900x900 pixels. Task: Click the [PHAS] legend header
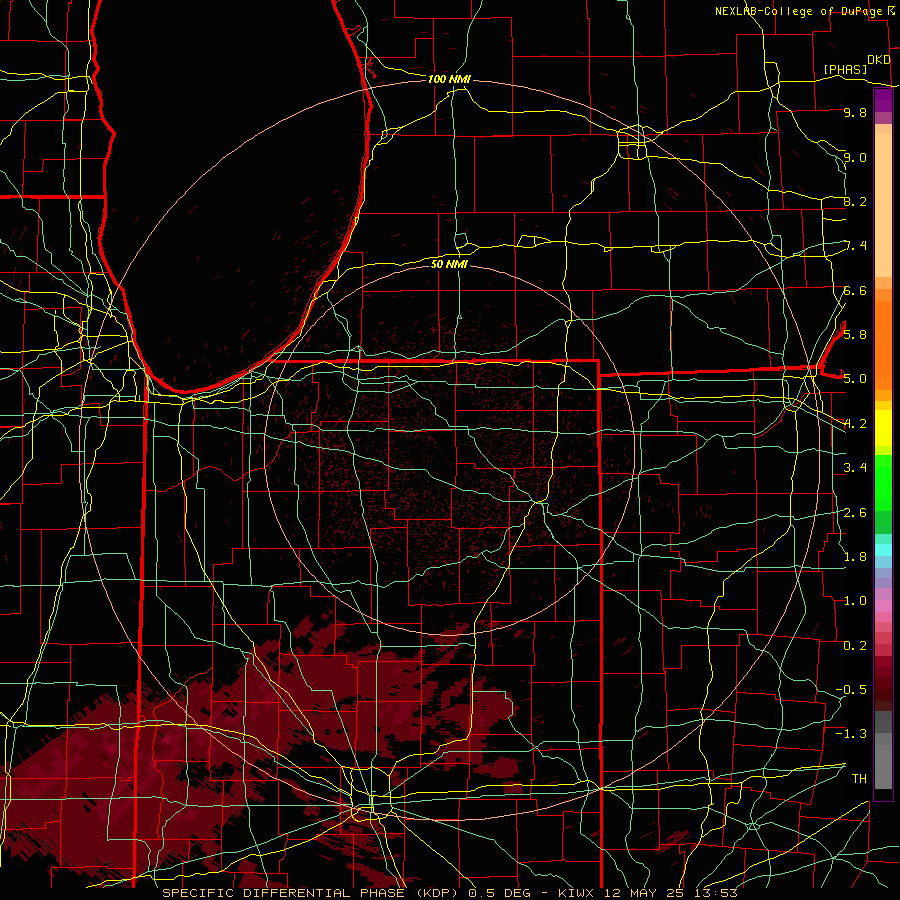[845, 69]
